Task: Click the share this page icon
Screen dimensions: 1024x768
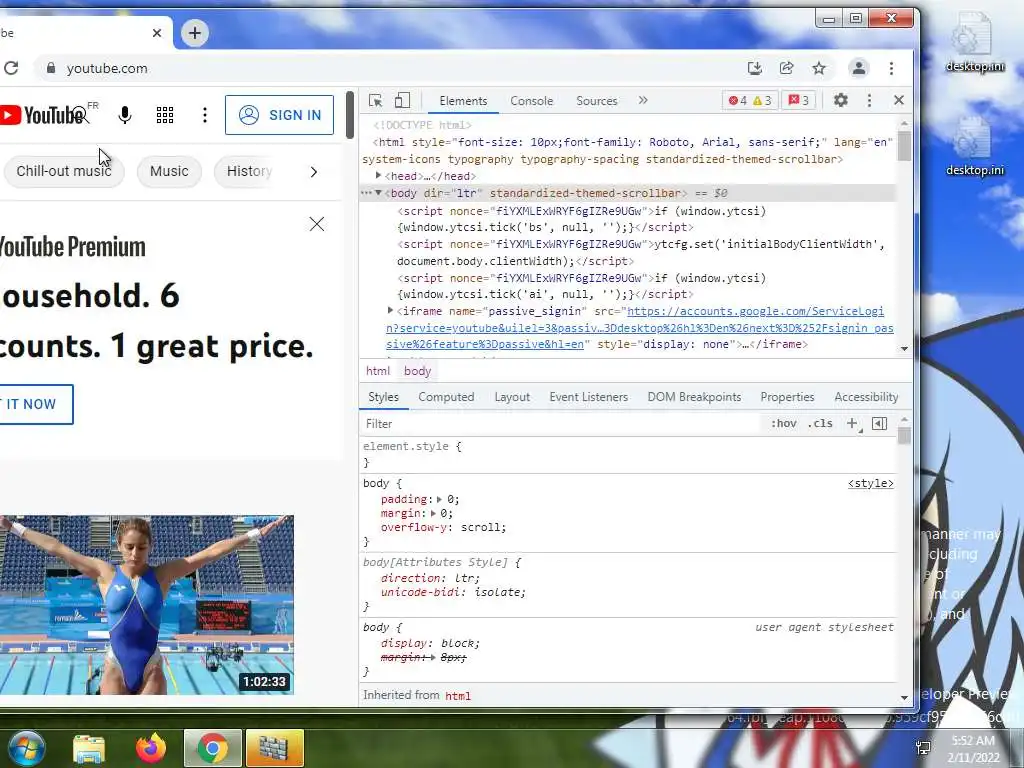Action: point(786,68)
